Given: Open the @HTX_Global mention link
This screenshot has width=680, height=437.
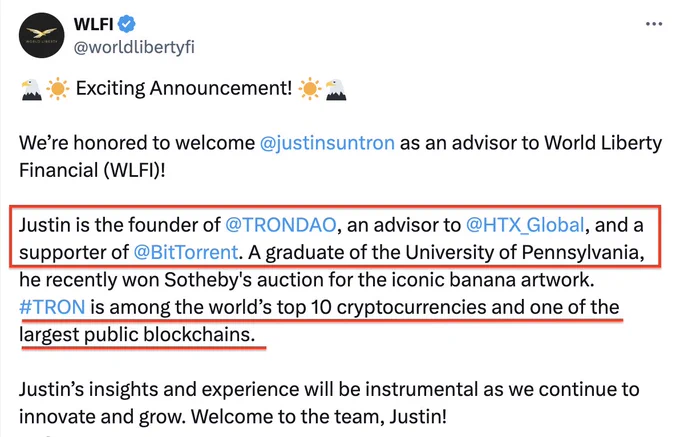Looking at the screenshot, I should click(525, 225).
